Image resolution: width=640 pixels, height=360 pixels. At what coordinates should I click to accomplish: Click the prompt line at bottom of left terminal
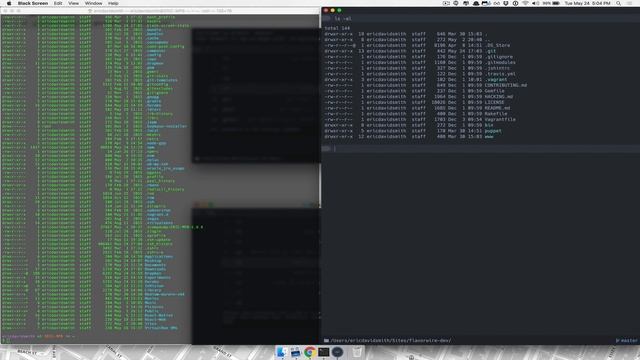39,336
